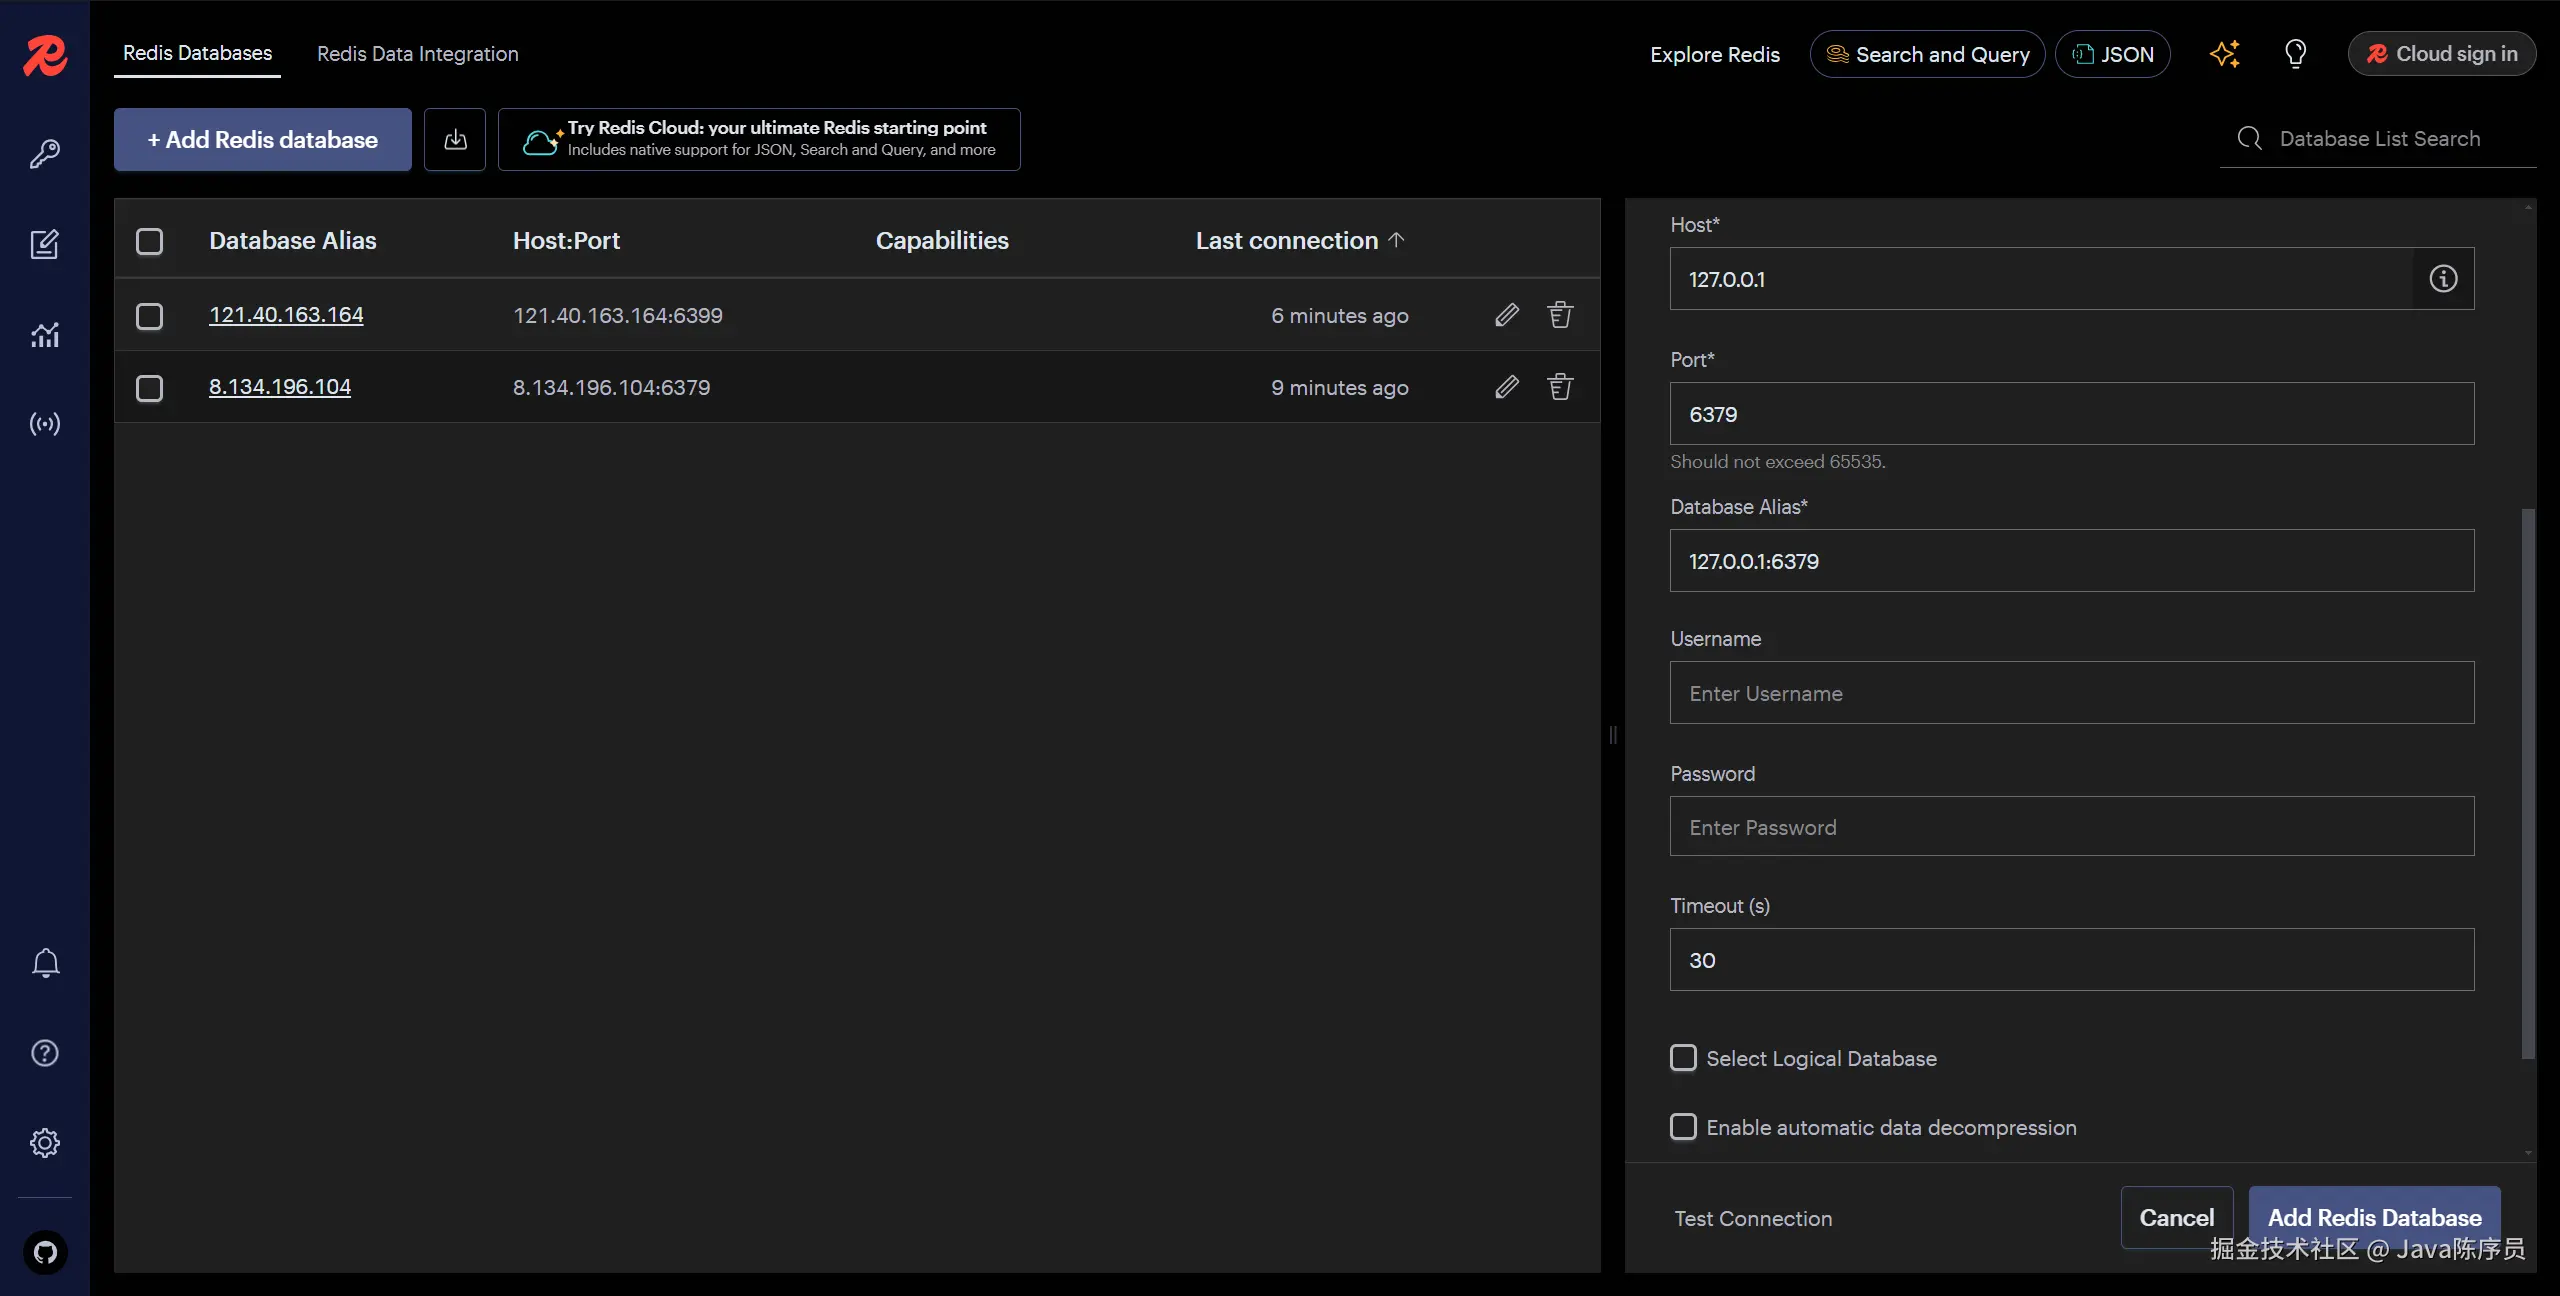
Task: Sort by Last connection column arrow
Action: point(1397,240)
